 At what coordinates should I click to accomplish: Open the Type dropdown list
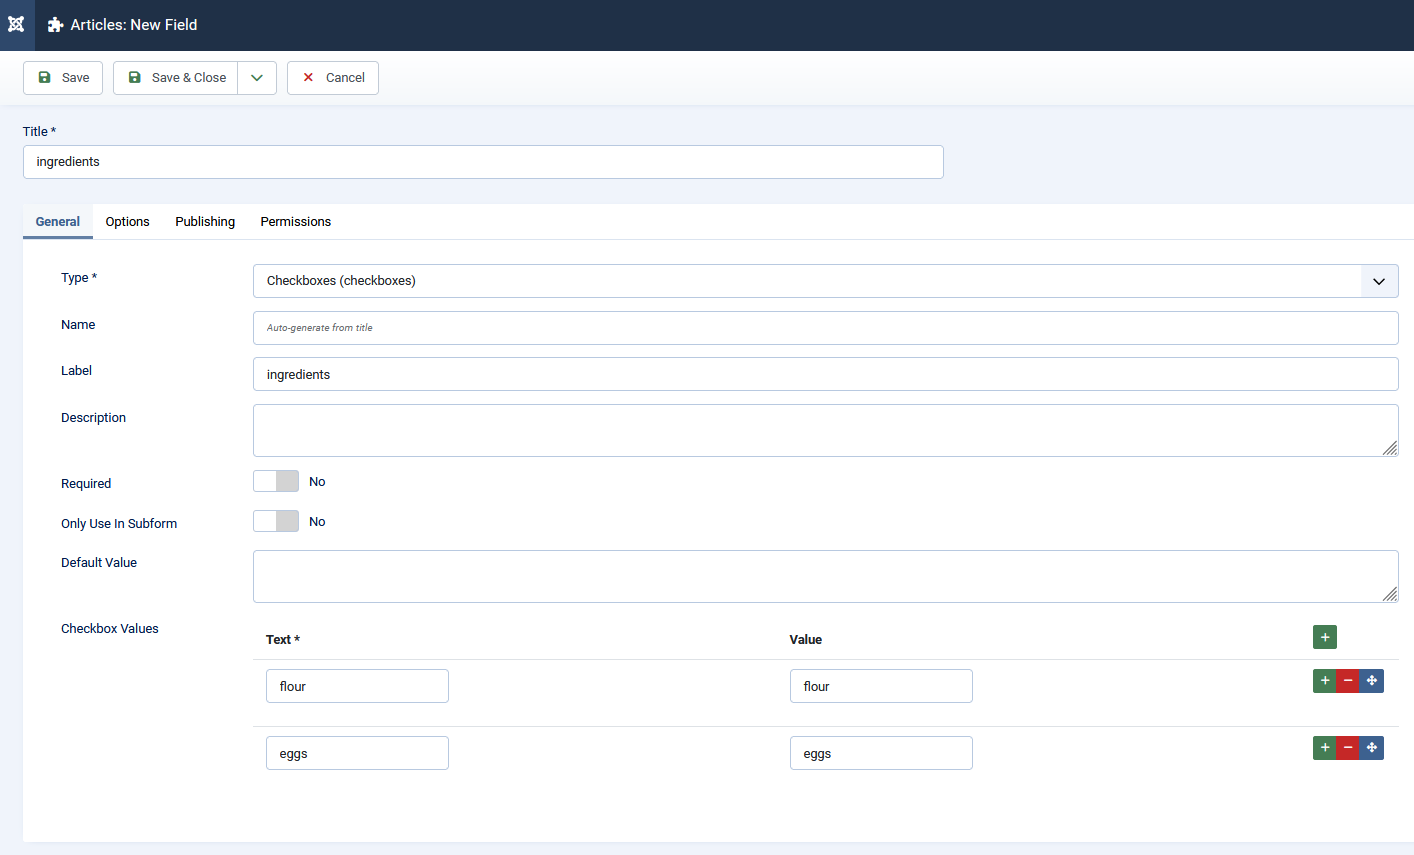826,281
